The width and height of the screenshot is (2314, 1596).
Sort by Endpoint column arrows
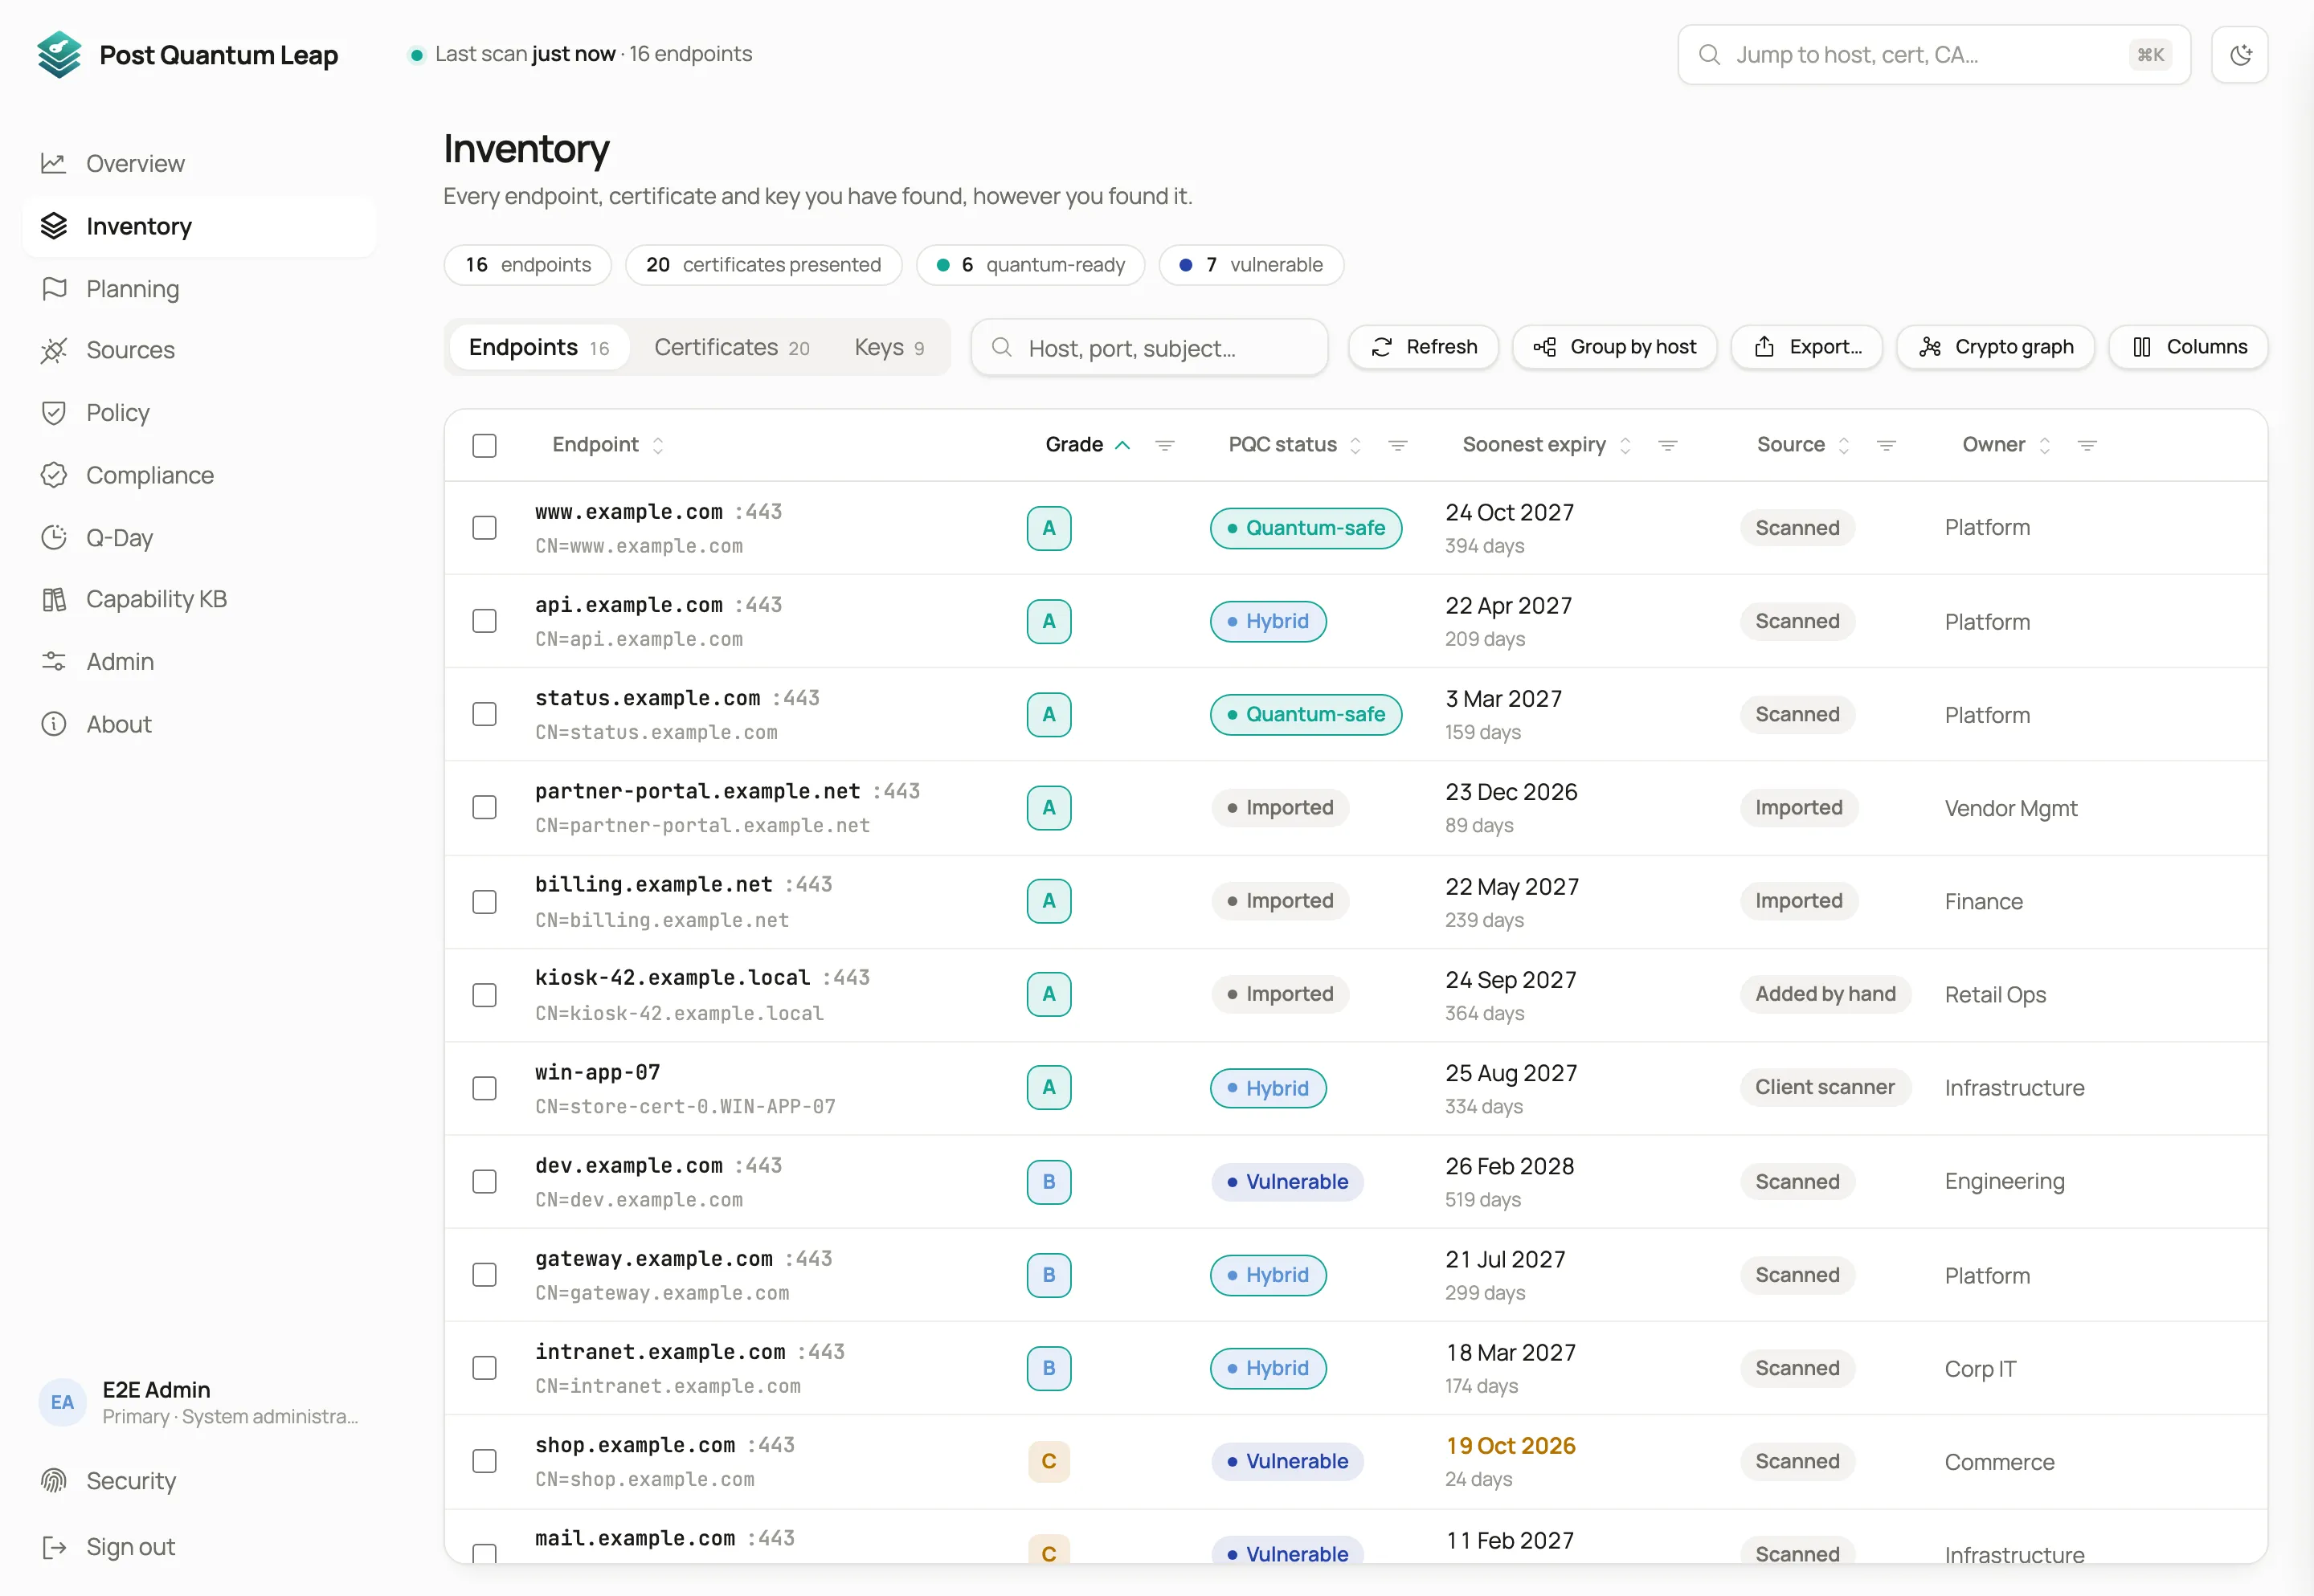click(658, 445)
